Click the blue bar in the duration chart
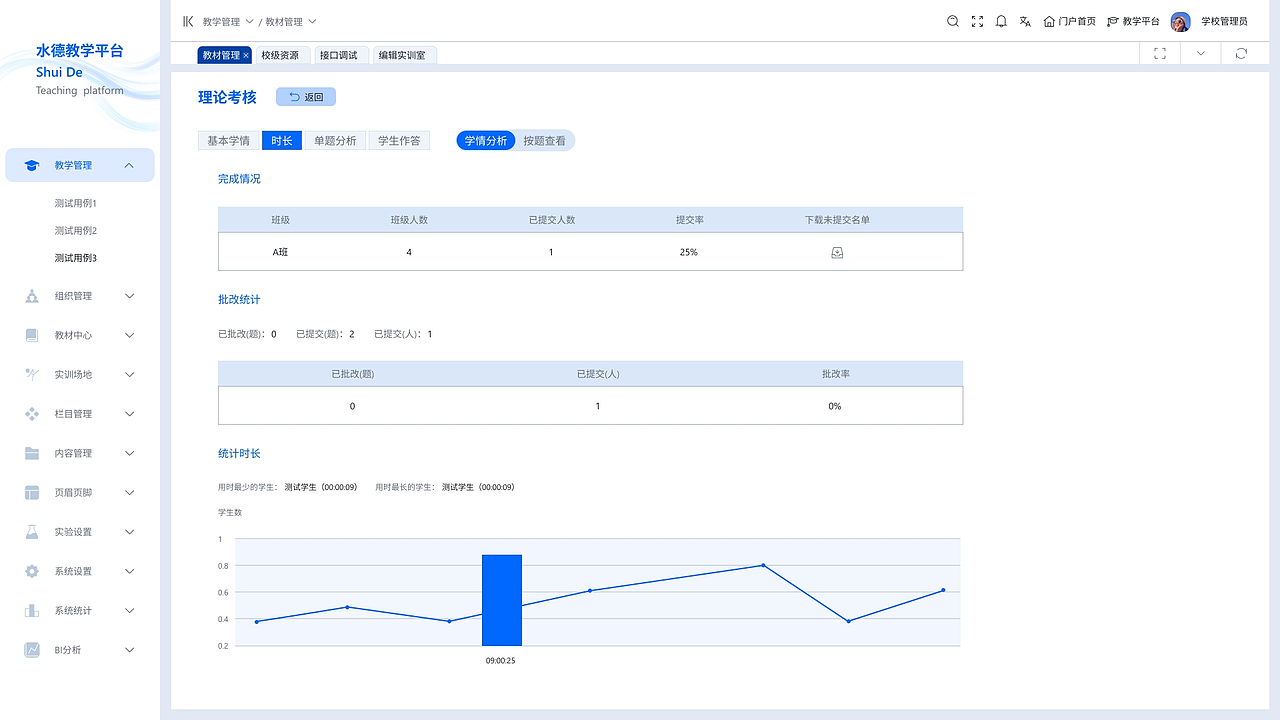Image resolution: width=1280 pixels, height=720 pixels. point(502,600)
